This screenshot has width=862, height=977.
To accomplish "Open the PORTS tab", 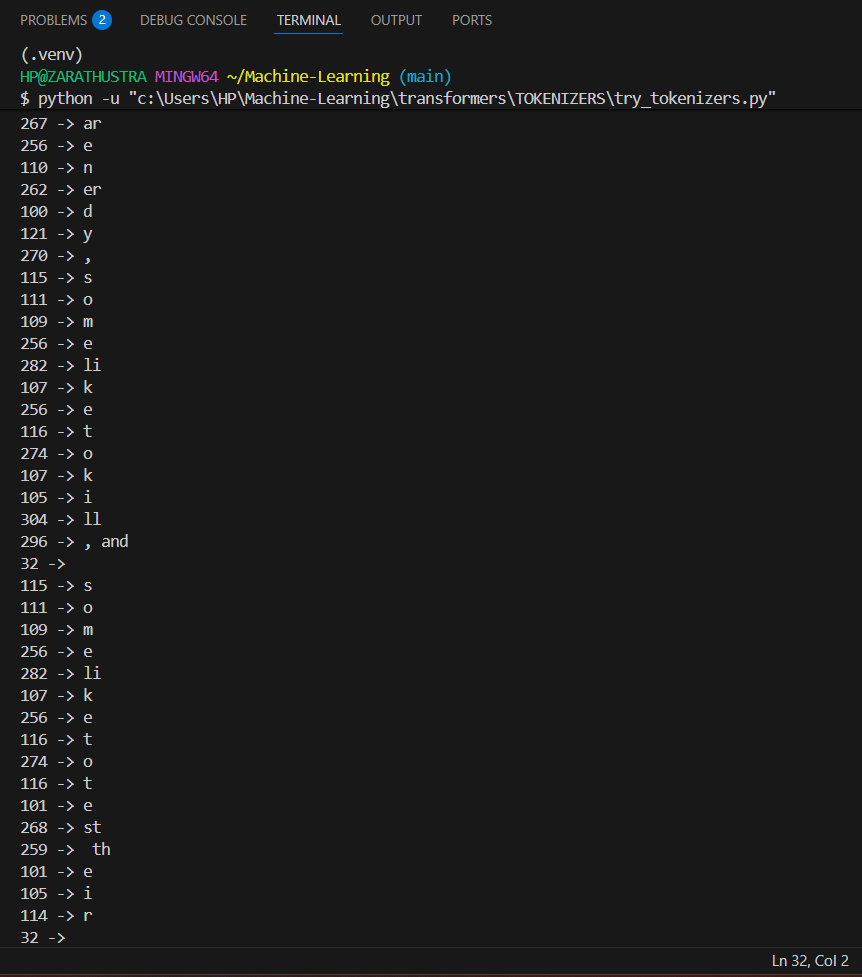I will coord(472,21).
